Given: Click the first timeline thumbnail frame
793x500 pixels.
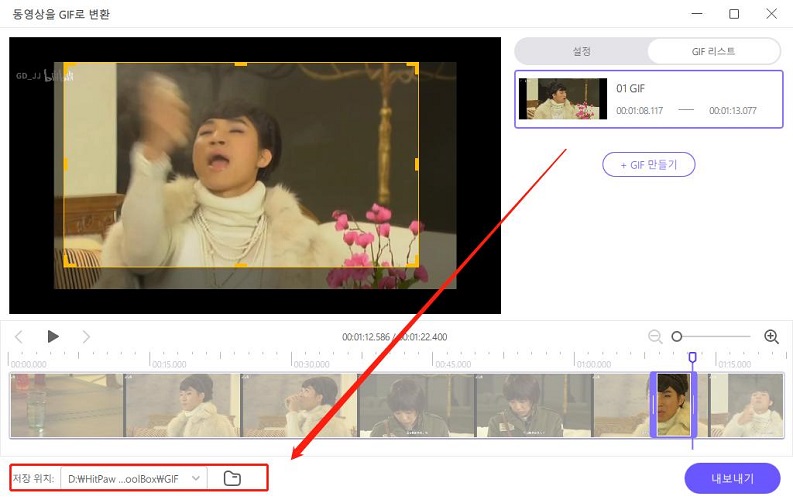Looking at the screenshot, I should click(x=67, y=405).
